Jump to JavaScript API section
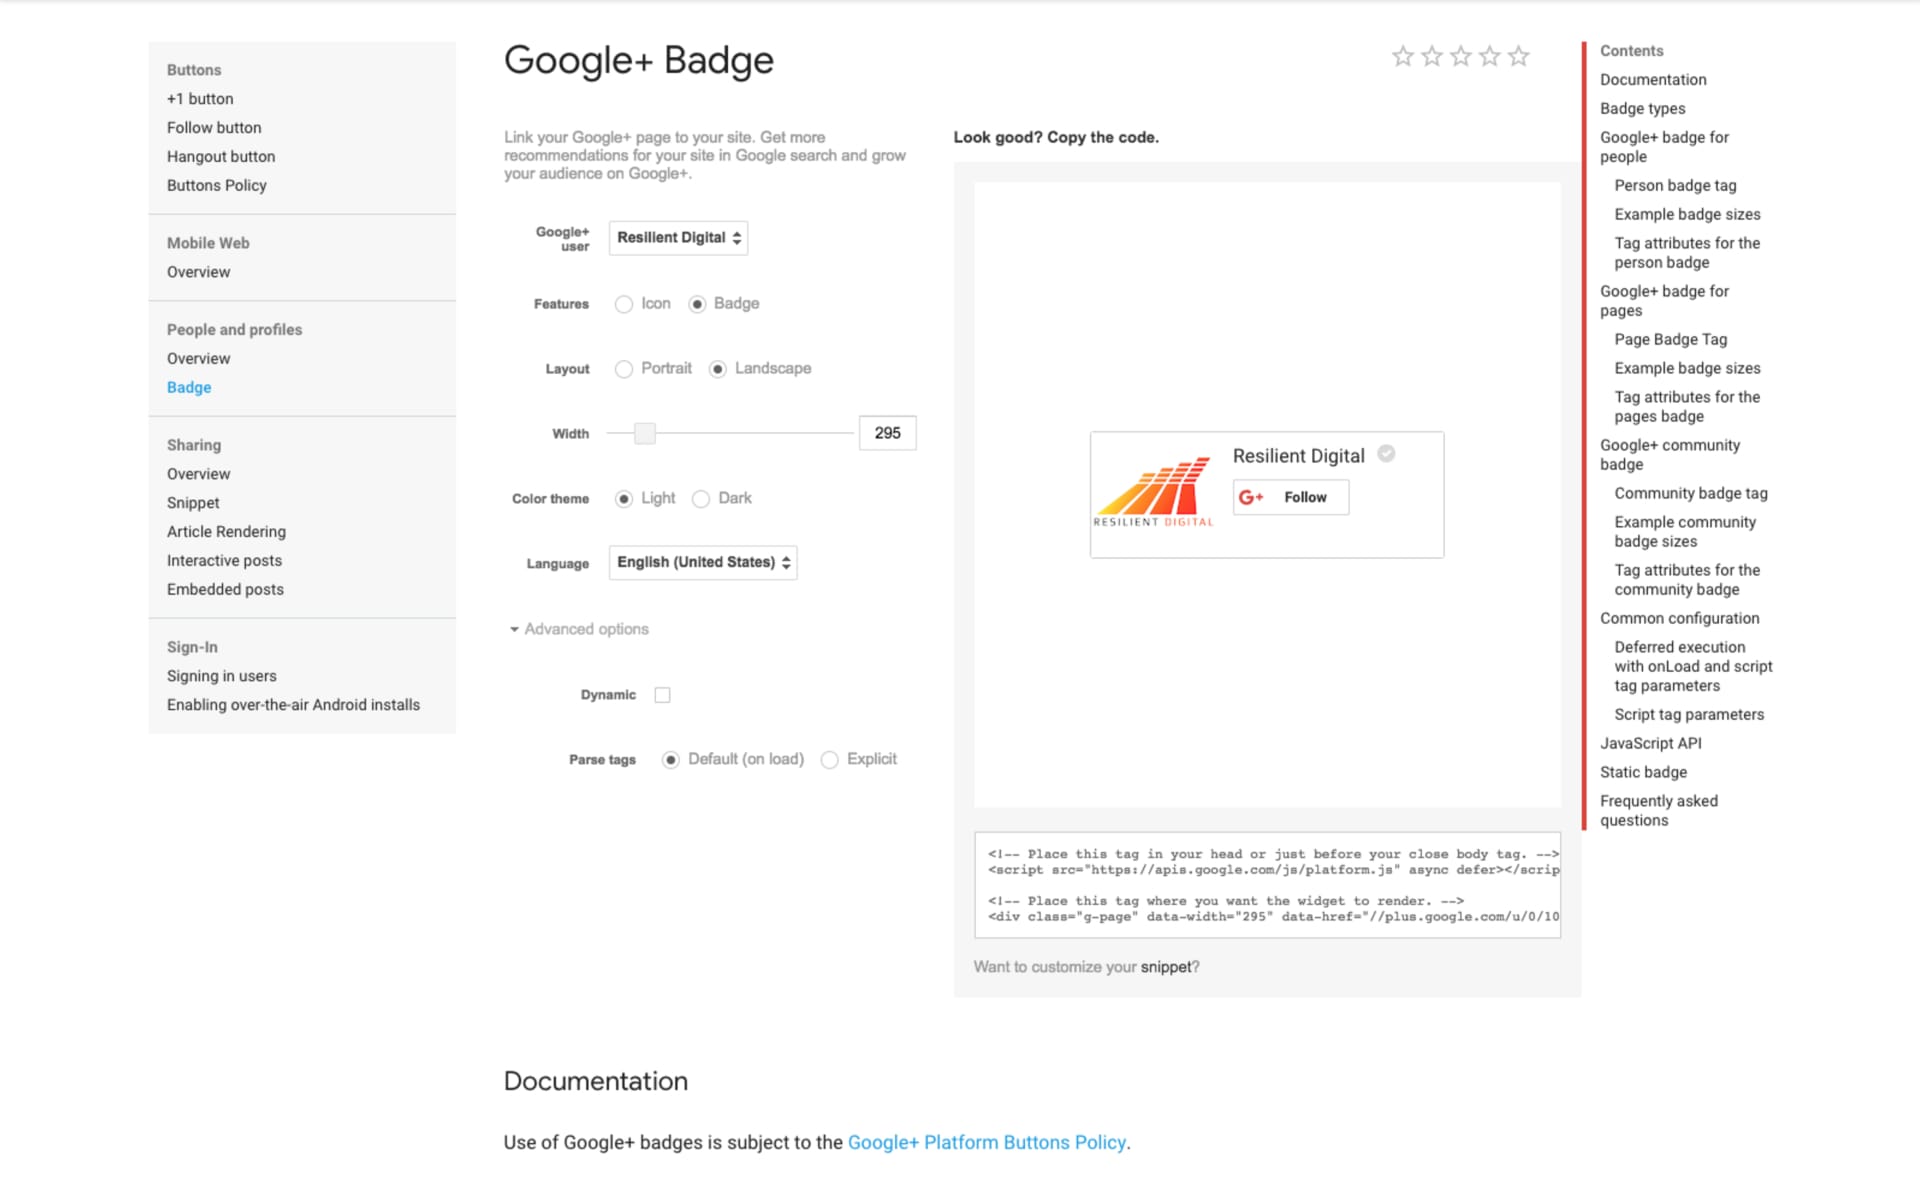 pyautogui.click(x=1650, y=744)
